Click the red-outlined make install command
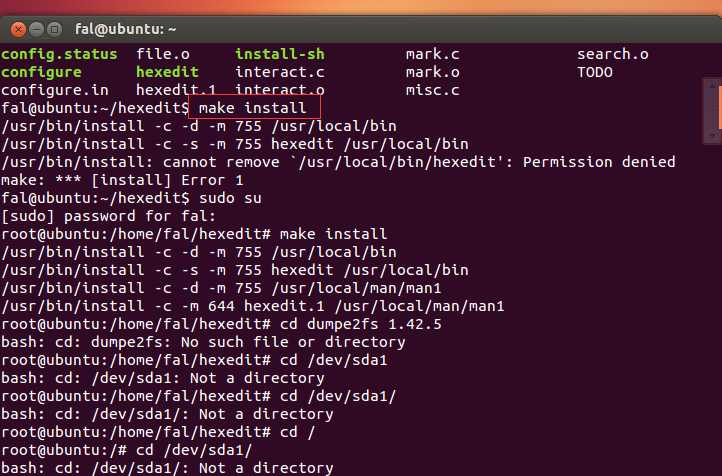The width and height of the screenshot is (722, 476). pos(253,108)
